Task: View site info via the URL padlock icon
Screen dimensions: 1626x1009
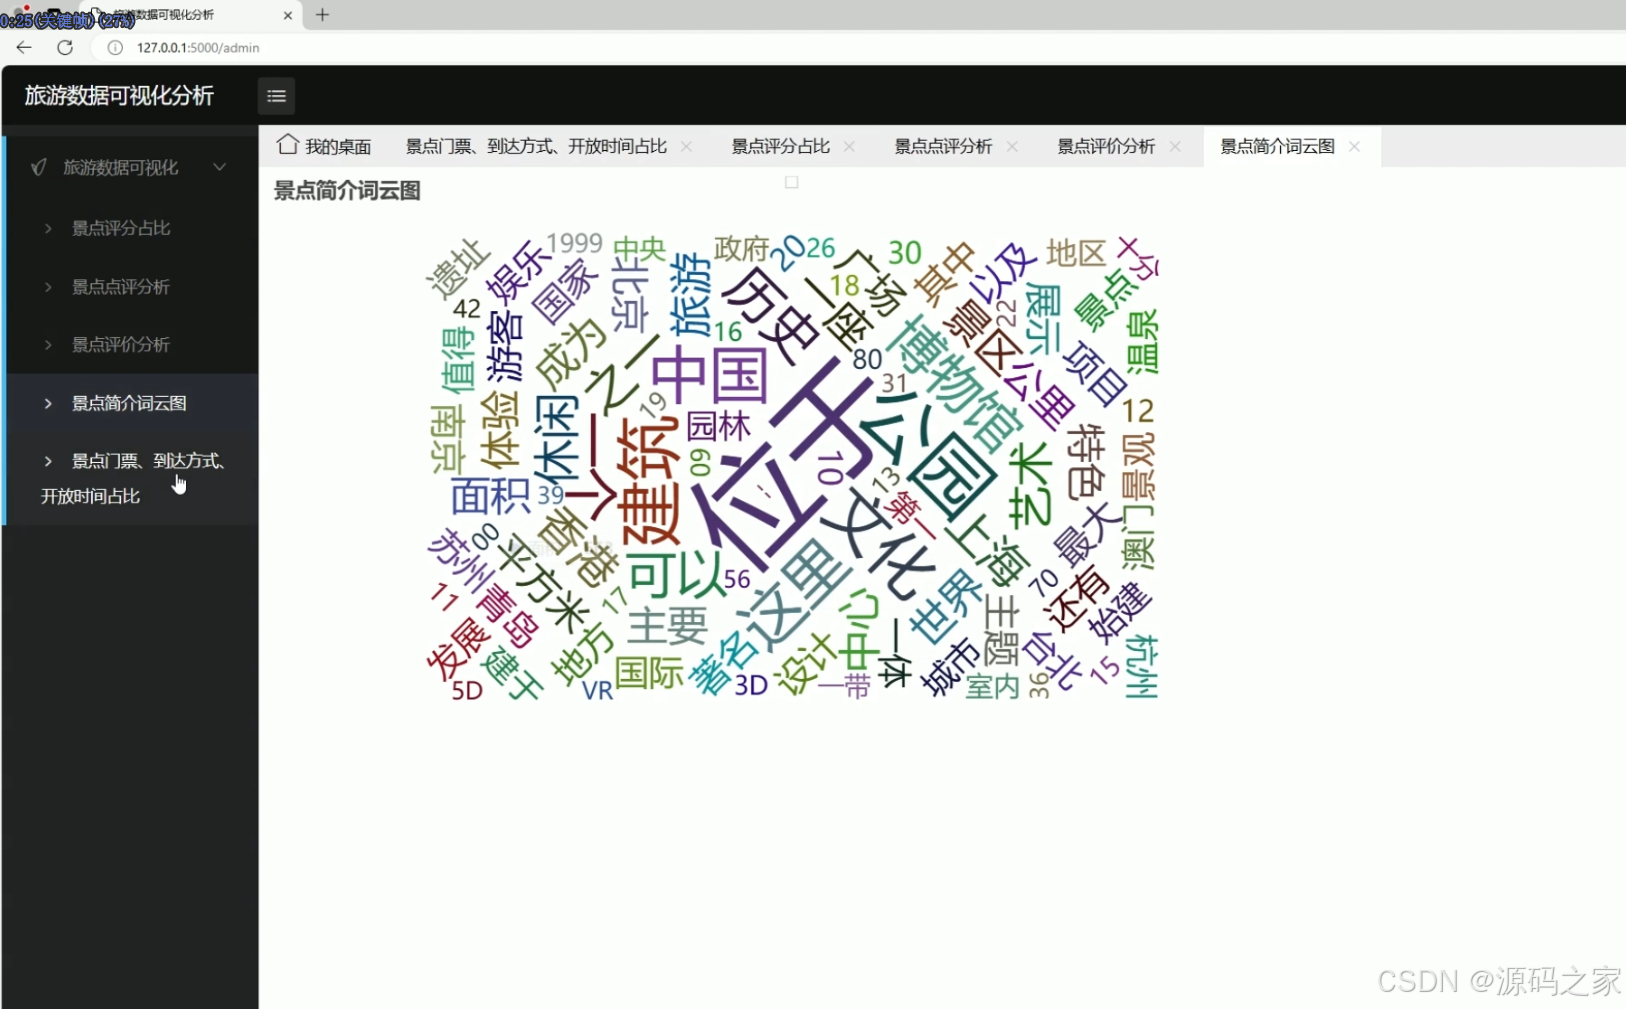Action: (x=113, y=47)
